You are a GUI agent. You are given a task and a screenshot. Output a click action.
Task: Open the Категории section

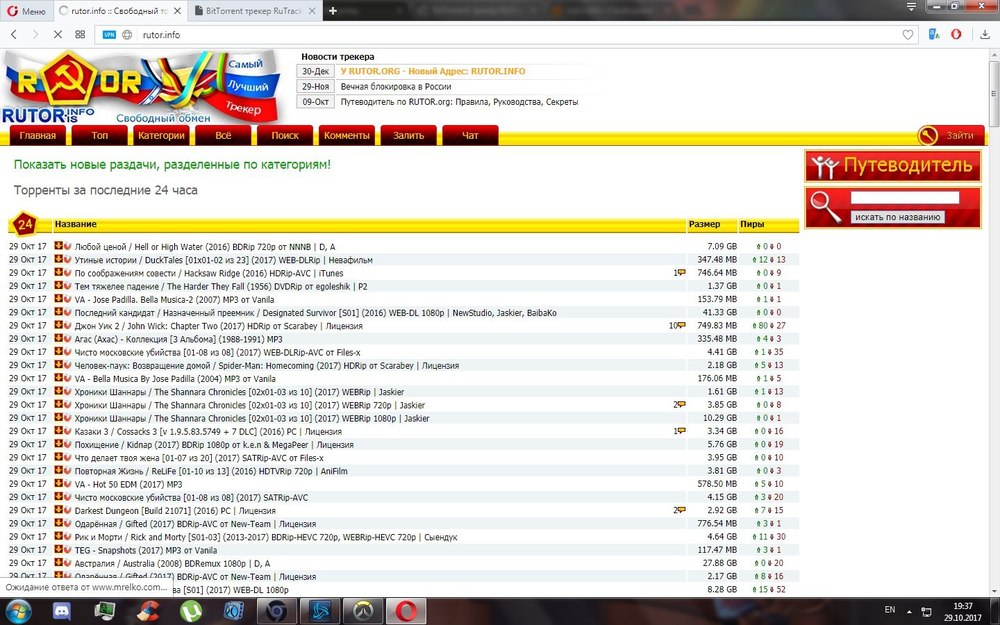(x=161, y=135)
